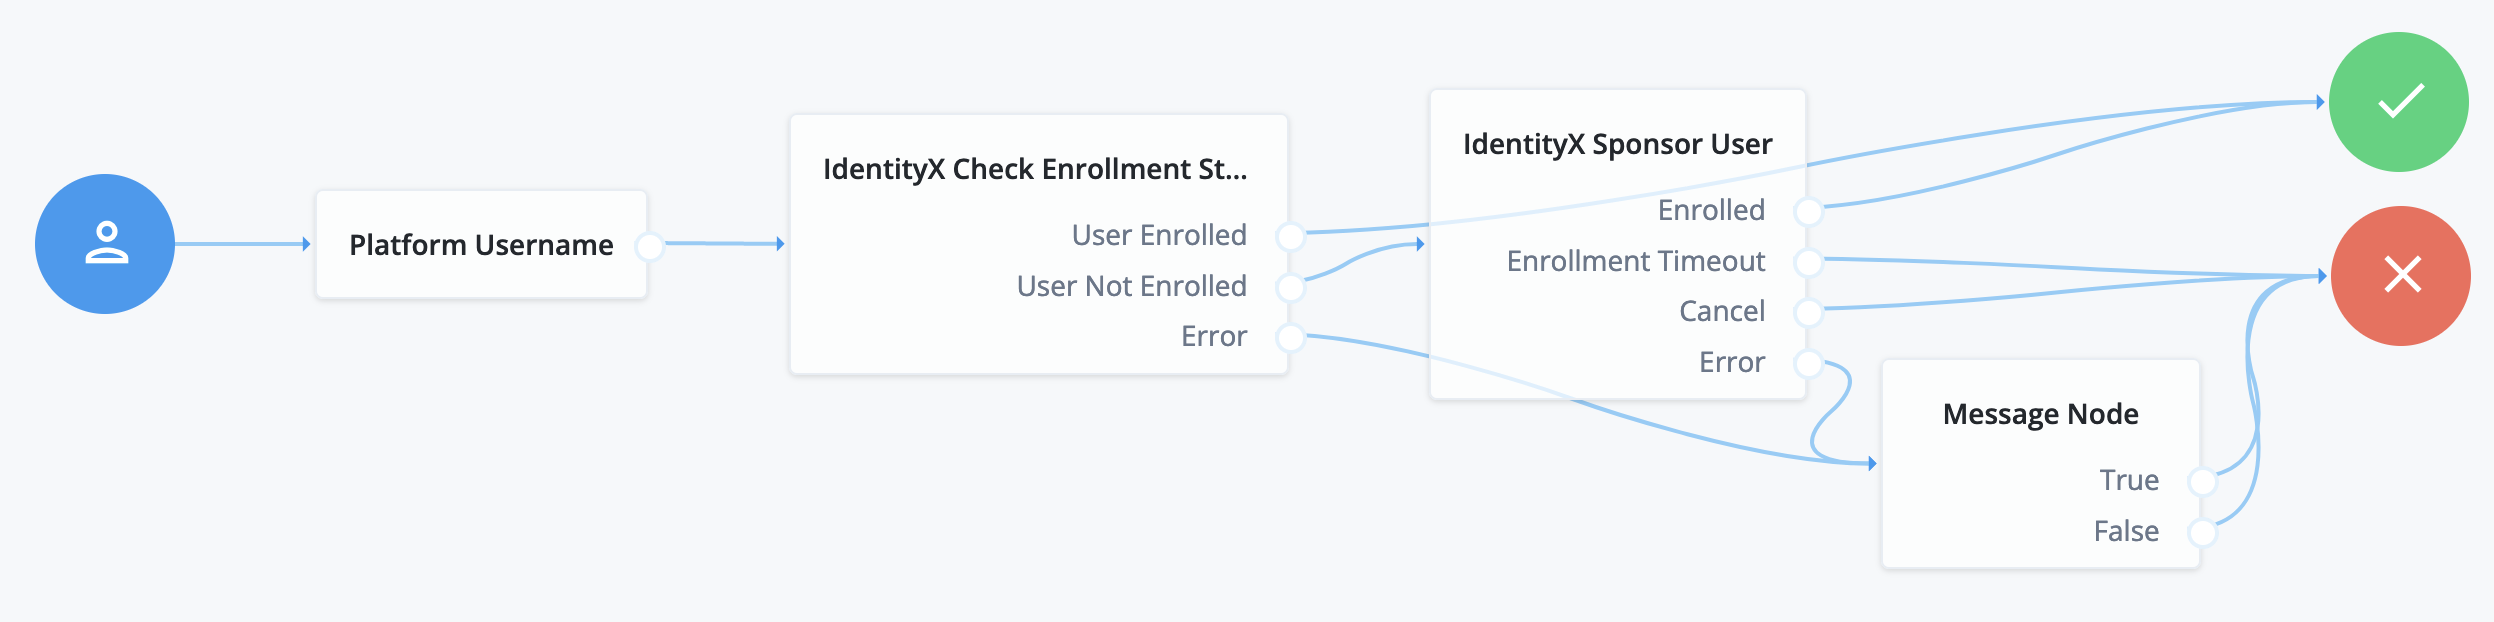Click the Enrollment Timeout outcome connector

1809,263
